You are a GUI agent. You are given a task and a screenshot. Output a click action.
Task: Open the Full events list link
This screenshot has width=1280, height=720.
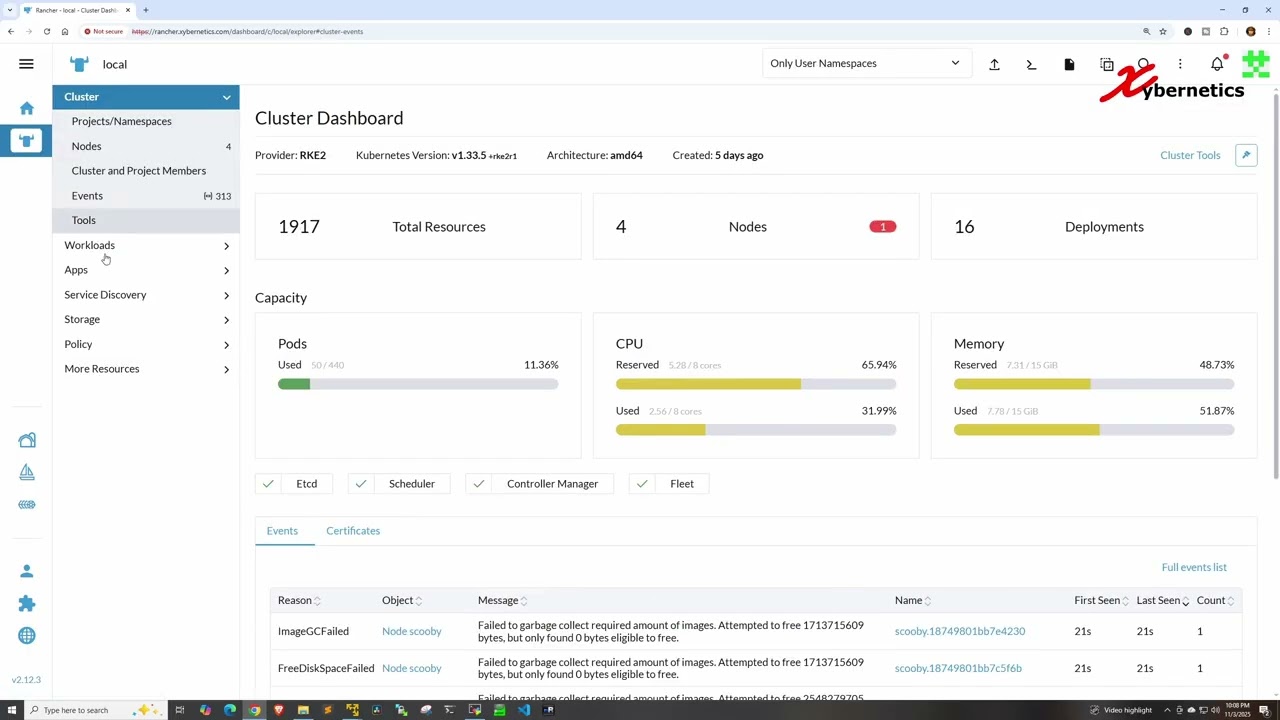(x=1194, y=567)
